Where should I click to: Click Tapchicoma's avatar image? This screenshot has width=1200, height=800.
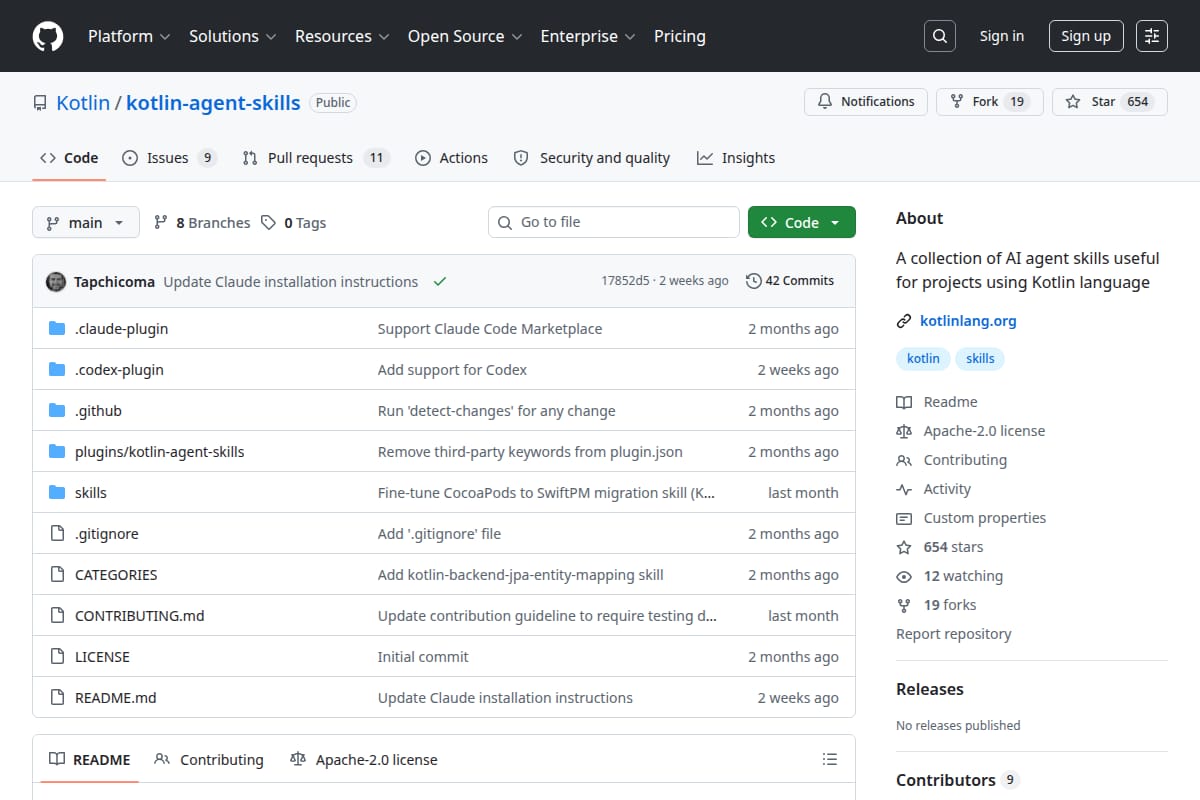(56, 282)
